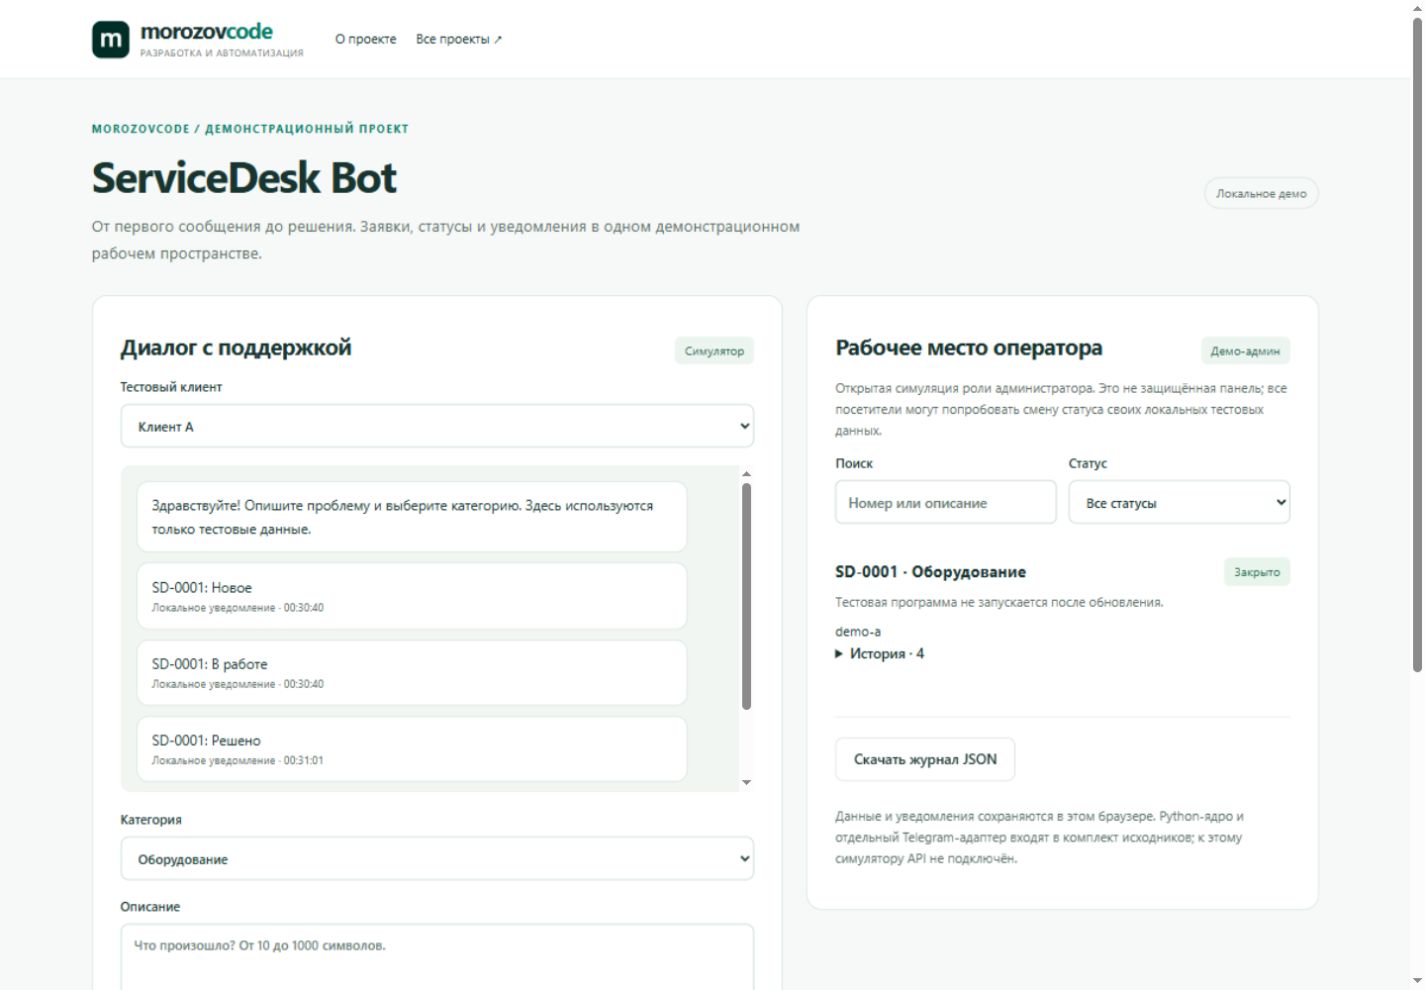Viewport: 1425px width, 990px height.
Task: Click the 'Закрыто' status badge on SD-0001
Action: click(x=1257, y=572)
